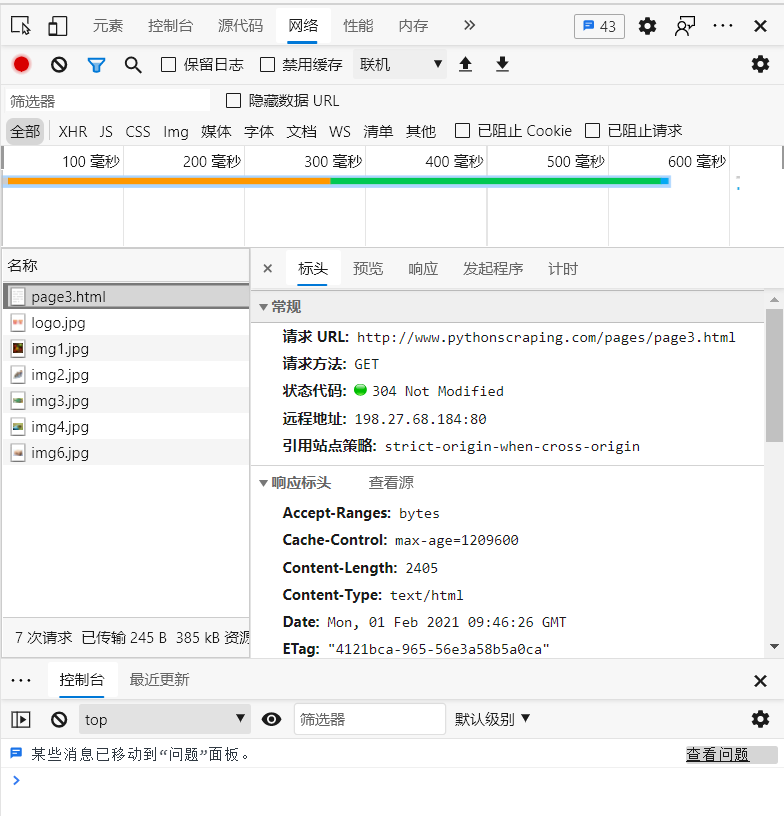784x816 pixels.
Task: Switch to the 源代码 tab
Action: coord(240,26)
